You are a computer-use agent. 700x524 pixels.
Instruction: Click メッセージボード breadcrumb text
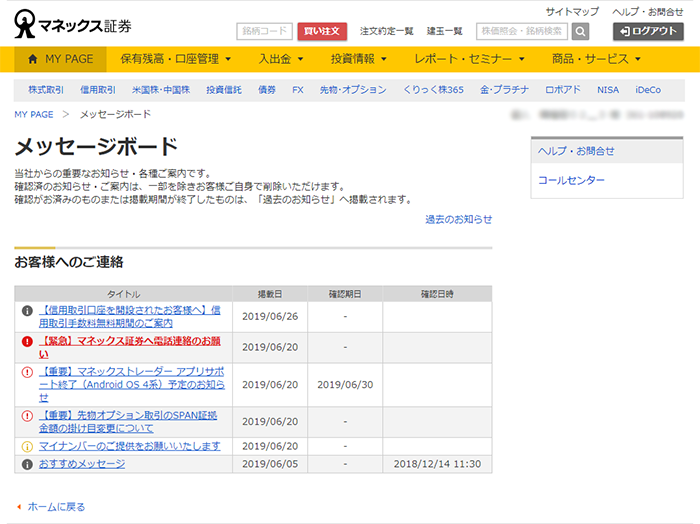pos(115,114)
